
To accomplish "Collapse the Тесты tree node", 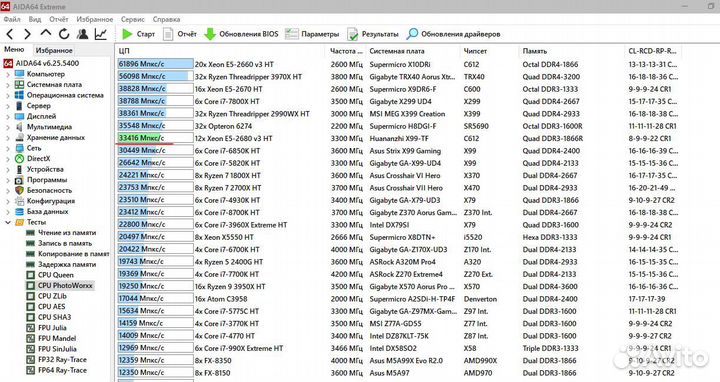I will coord(8,222).
